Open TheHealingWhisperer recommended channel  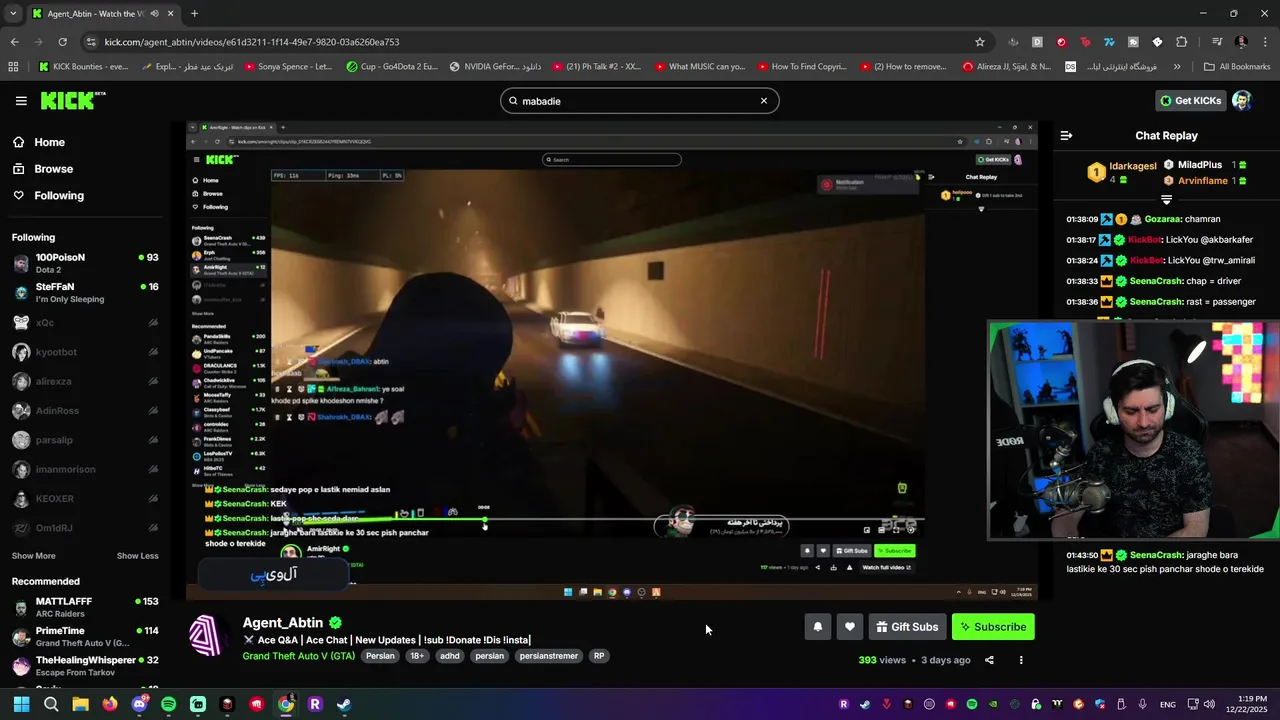pyautogui.click(x=84, y=666)
